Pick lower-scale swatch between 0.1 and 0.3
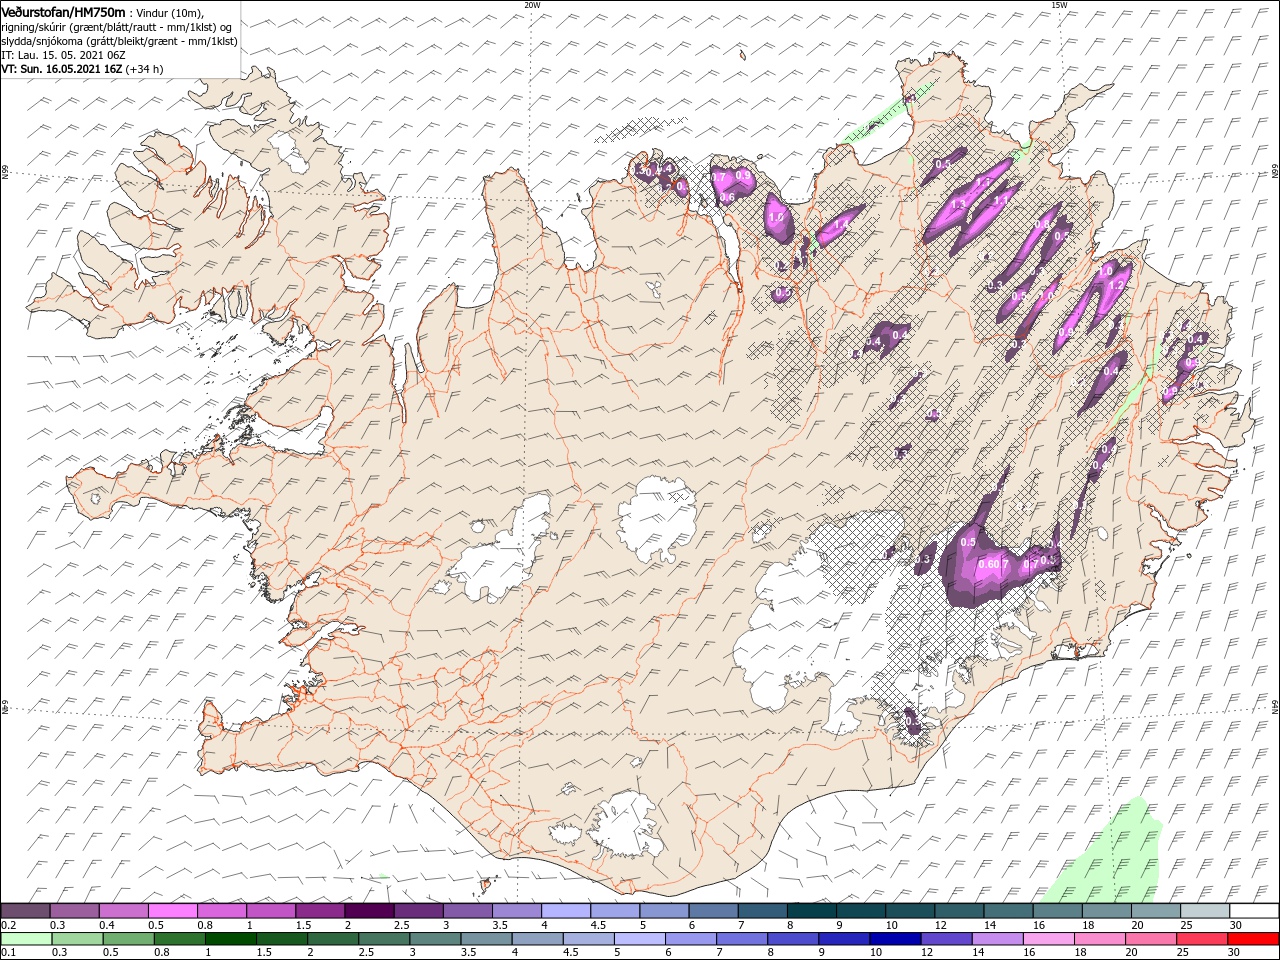 point(25,939)
